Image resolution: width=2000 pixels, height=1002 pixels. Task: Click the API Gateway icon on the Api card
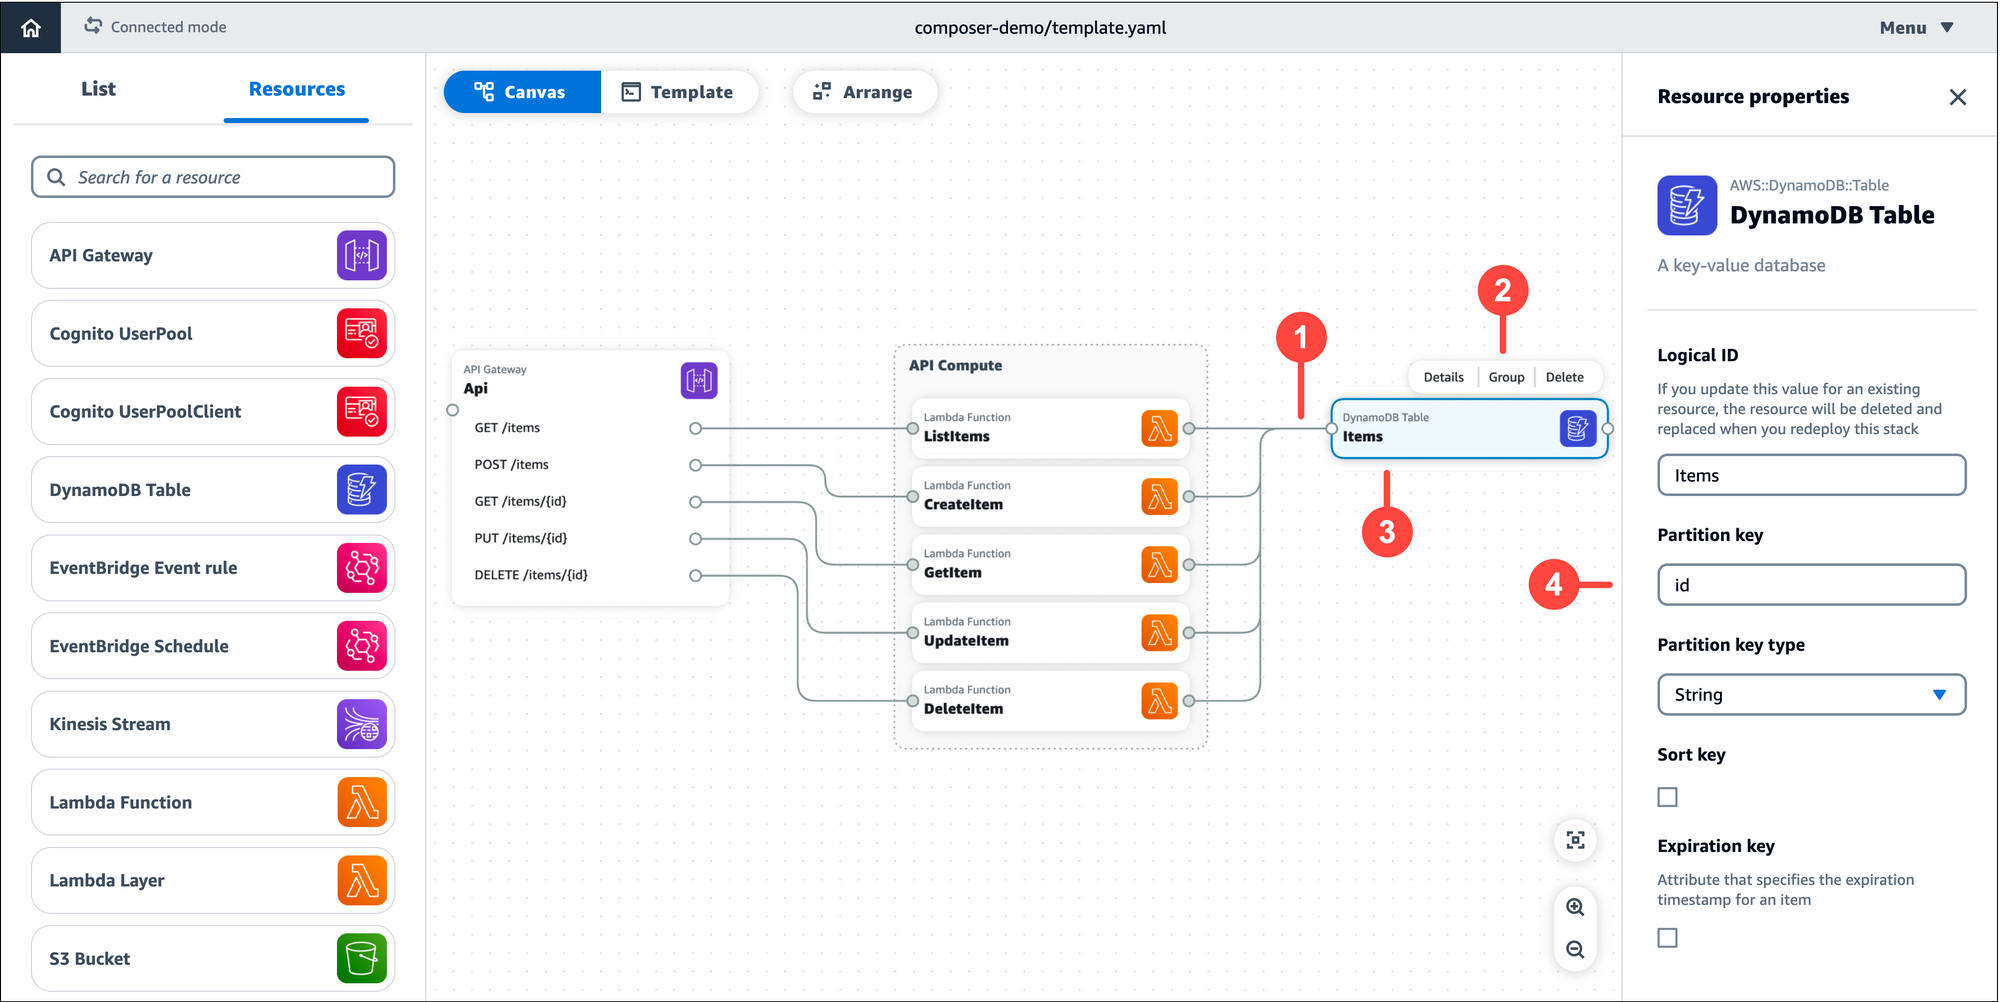tap(698, 381)
